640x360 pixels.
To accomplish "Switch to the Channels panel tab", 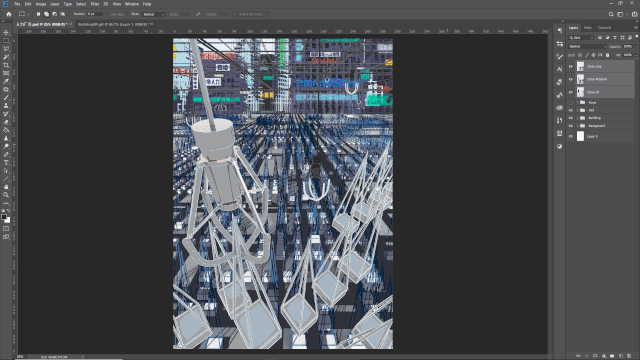I will click(x=604, y=28).
